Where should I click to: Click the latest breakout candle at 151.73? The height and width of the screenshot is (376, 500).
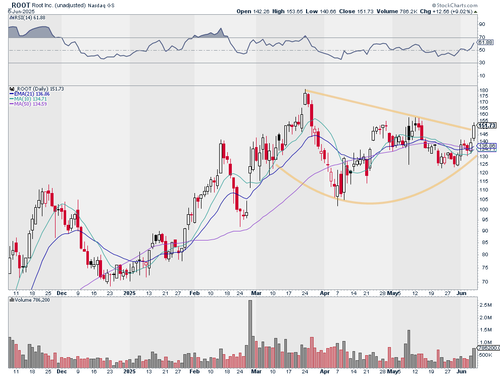pyautogui.click(x=474, y=132)
